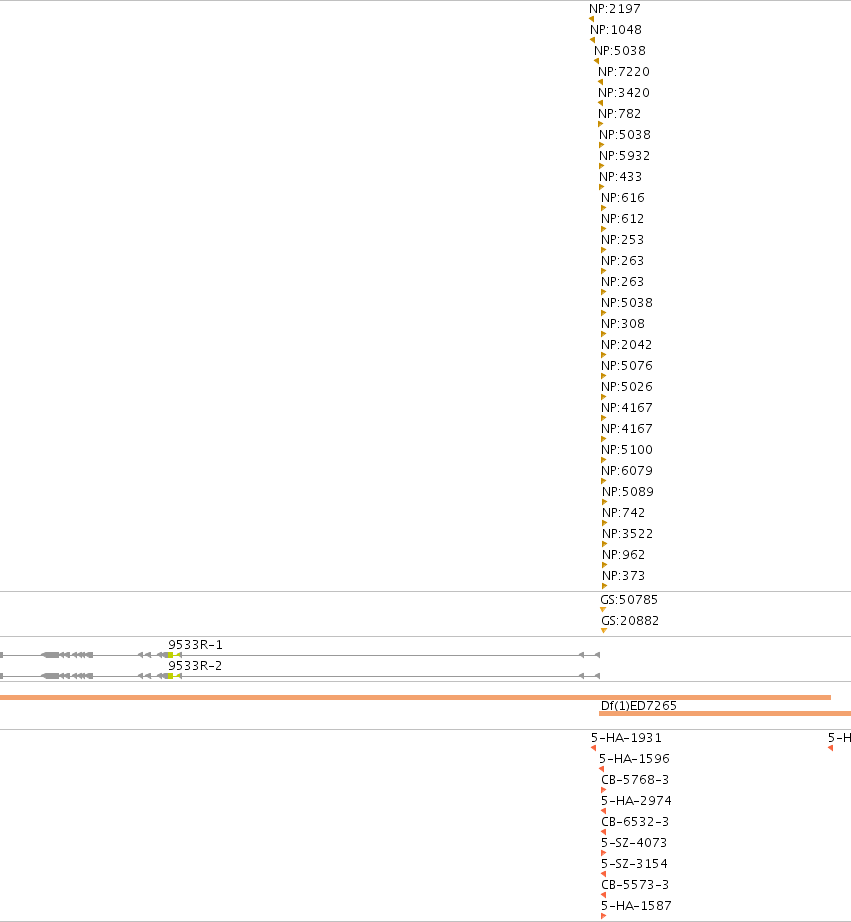Open the 5-HA-1931 insertion label
851x922 pixels.
626,738
